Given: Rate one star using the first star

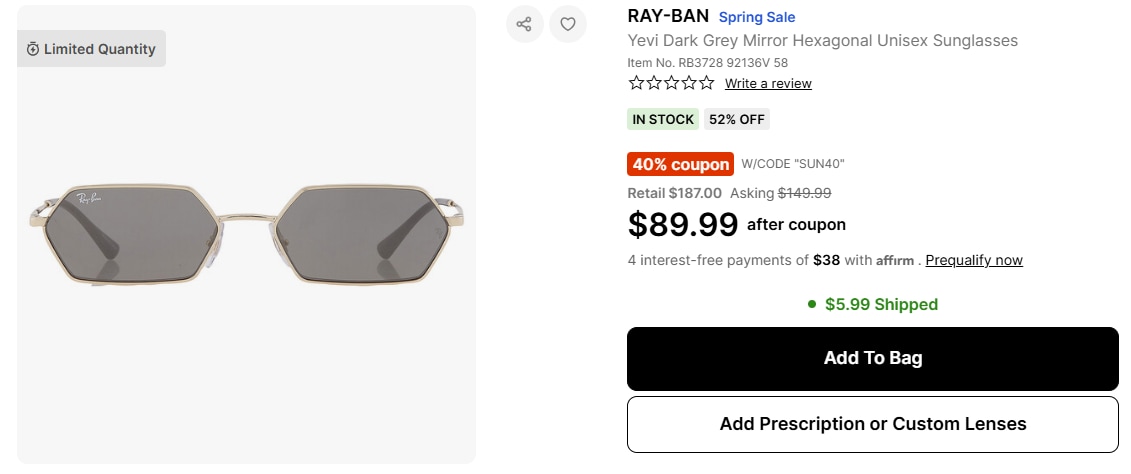Looking at the screenshot, I should (x=636, y=83).
